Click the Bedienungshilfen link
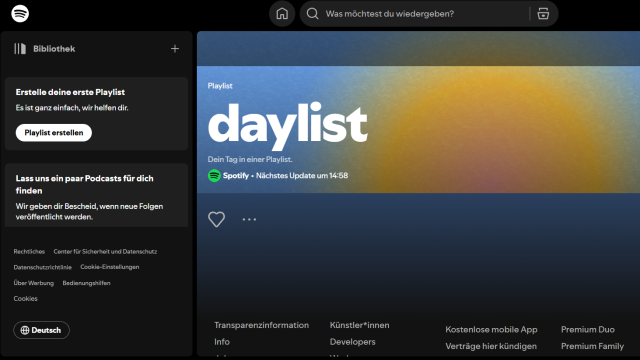Image resolution: width=640 pixels, height=360 pixels. click(86, 283)
